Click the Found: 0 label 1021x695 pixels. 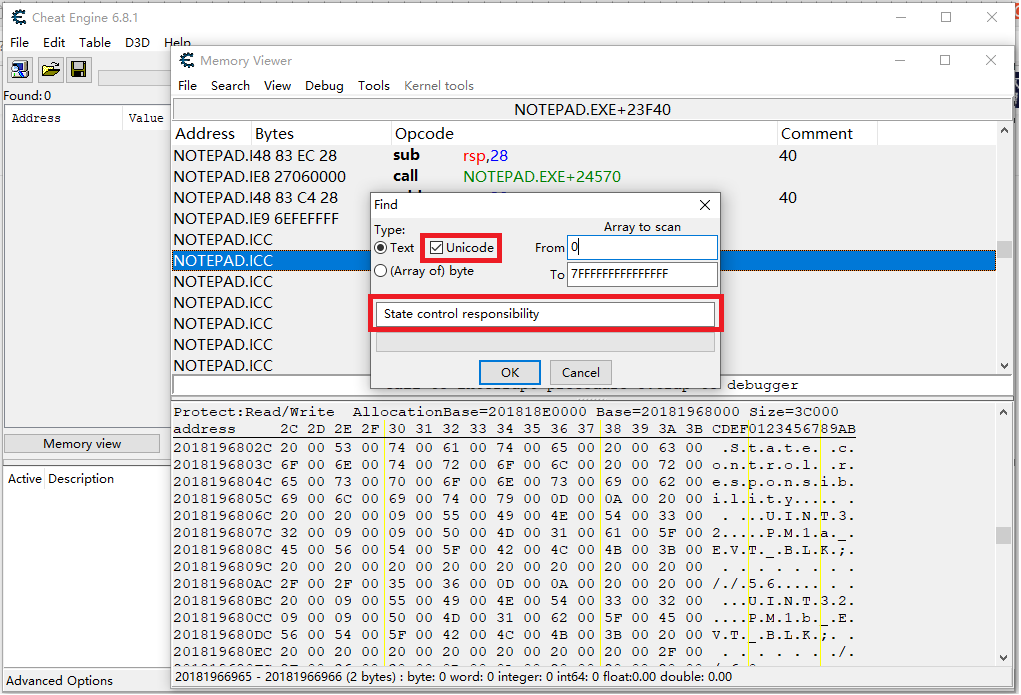pos(27,96)
